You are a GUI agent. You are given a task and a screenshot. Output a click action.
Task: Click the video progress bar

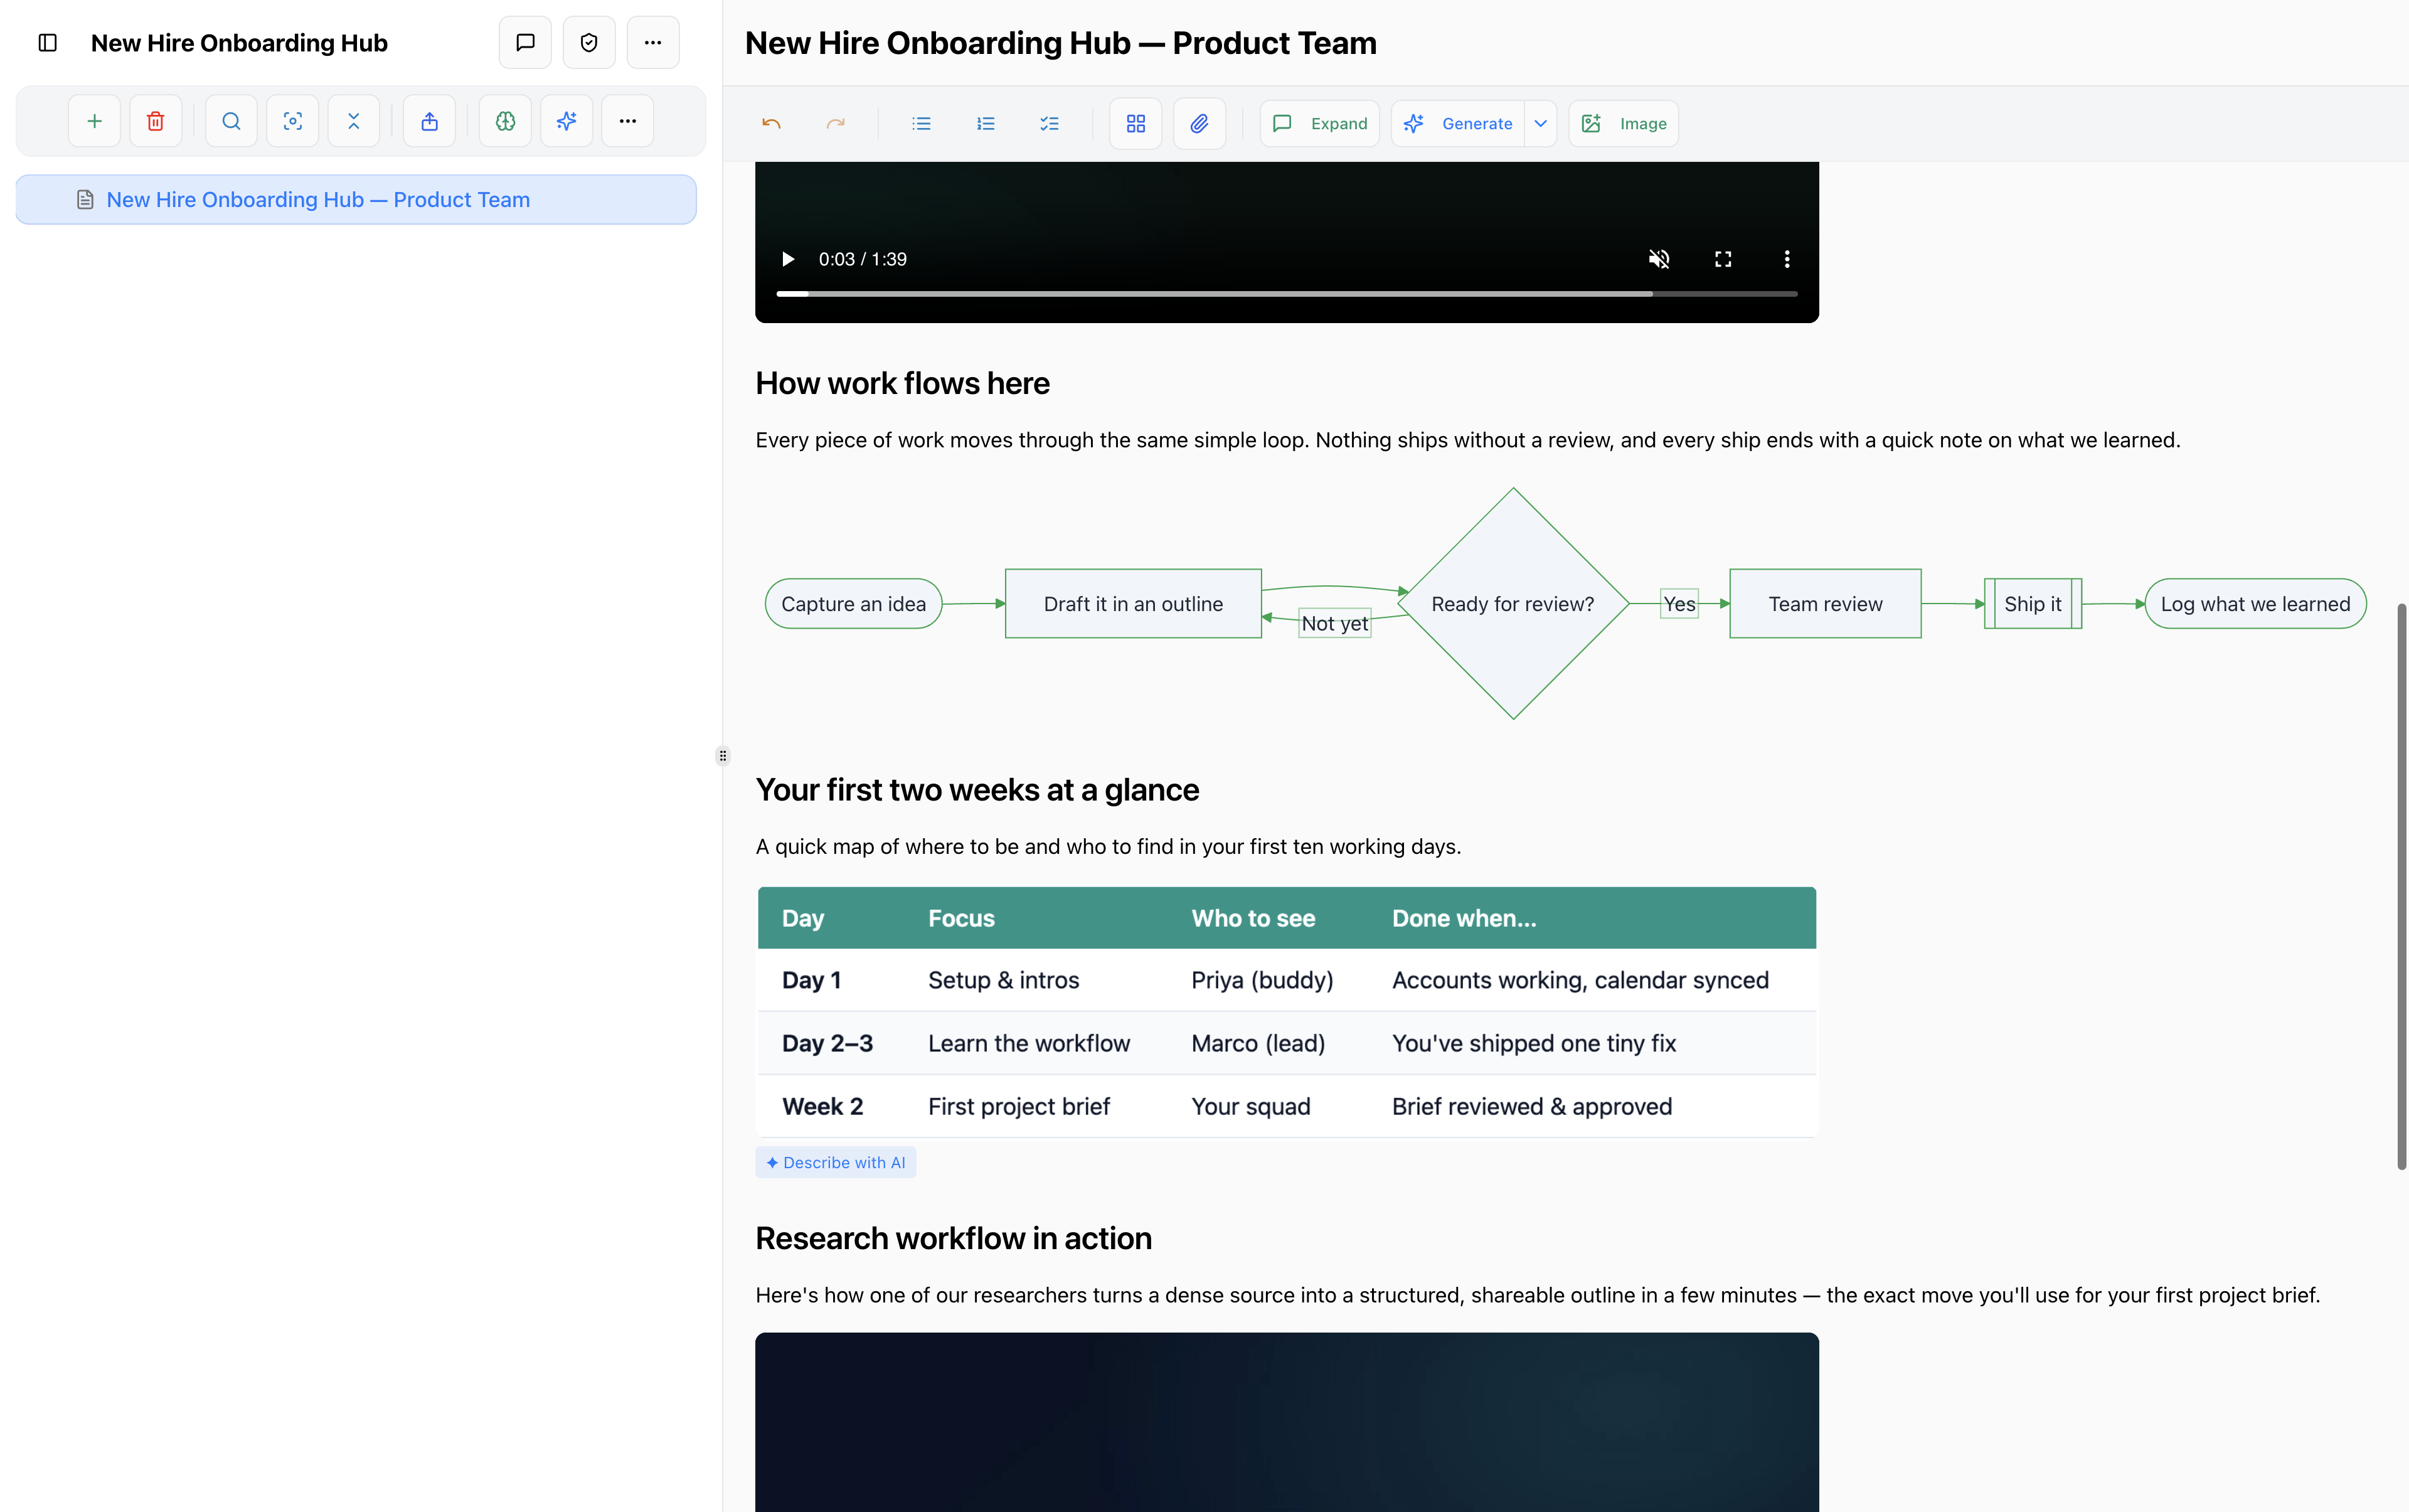coord(1287,293)
